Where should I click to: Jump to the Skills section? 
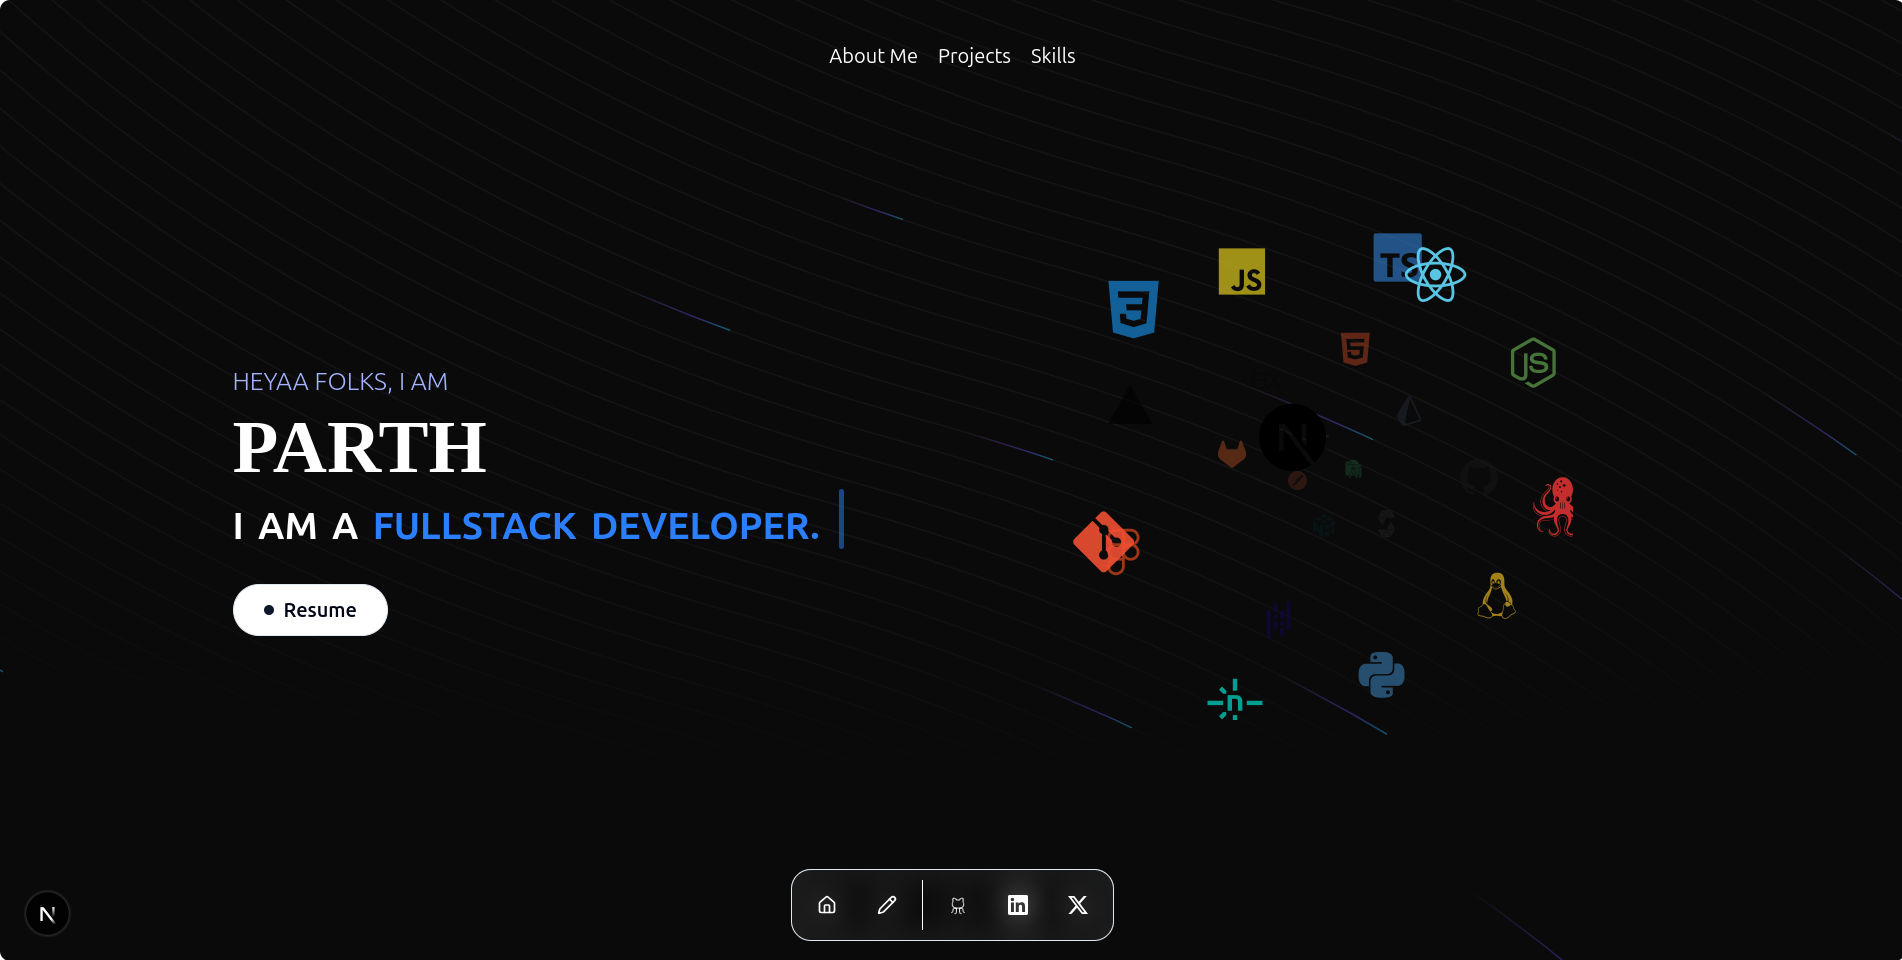[x=1053, y=56]
